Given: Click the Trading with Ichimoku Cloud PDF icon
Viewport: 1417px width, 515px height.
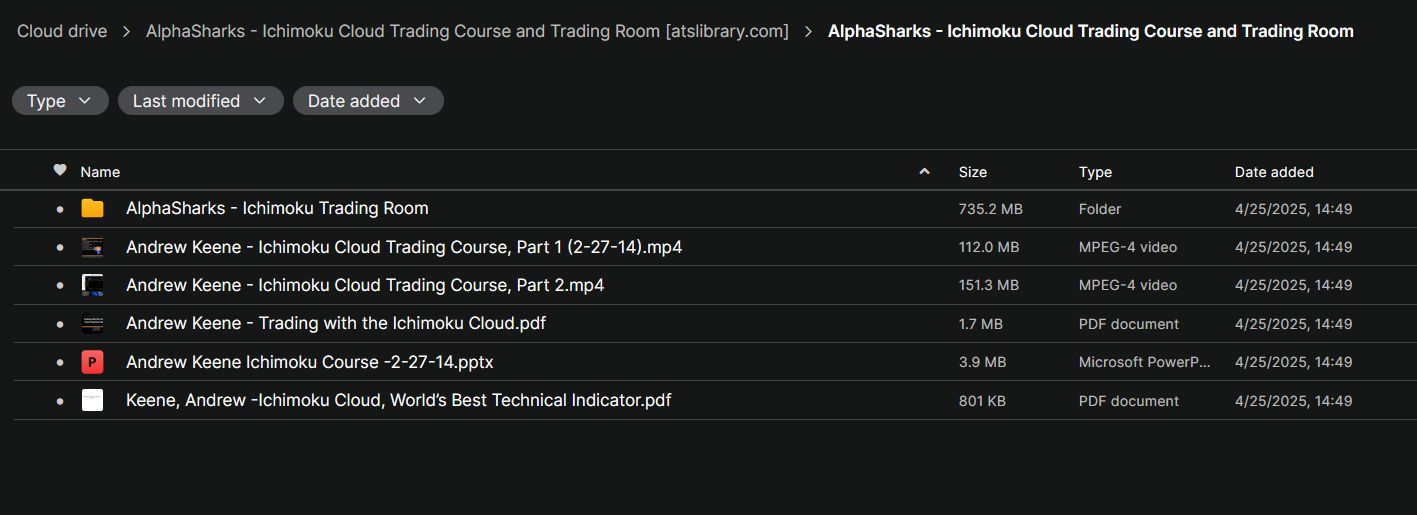Looking at the screenshot, I should (x=92, y=324).
